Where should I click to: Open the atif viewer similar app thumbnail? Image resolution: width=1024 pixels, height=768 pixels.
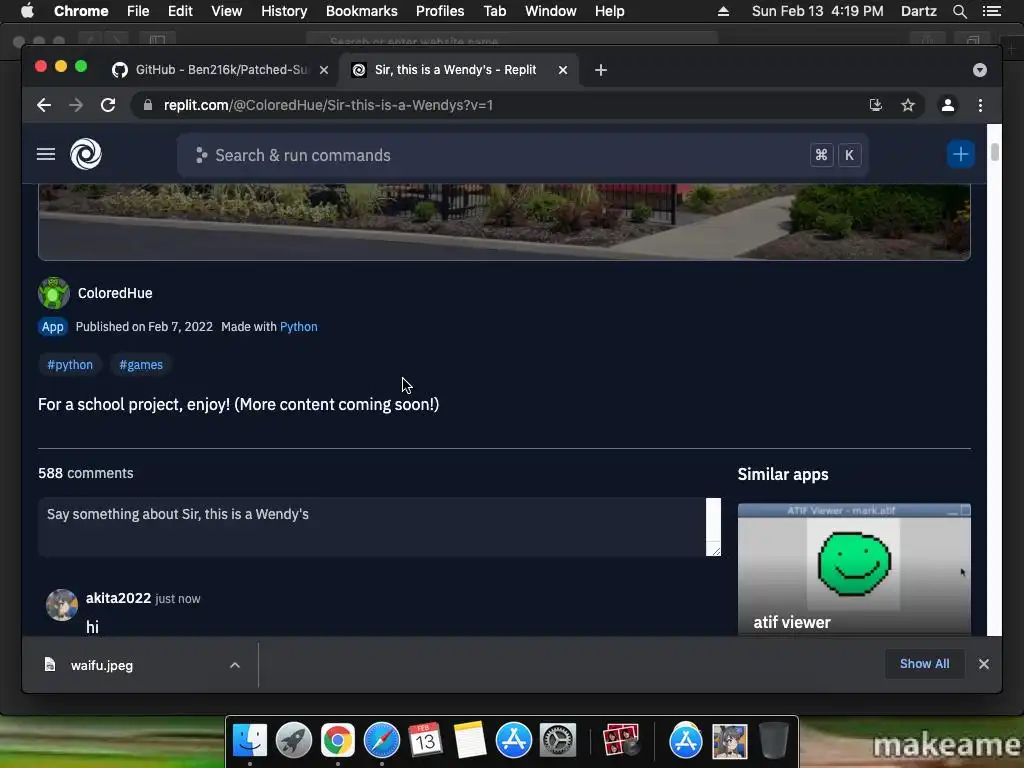click(854, 569)
